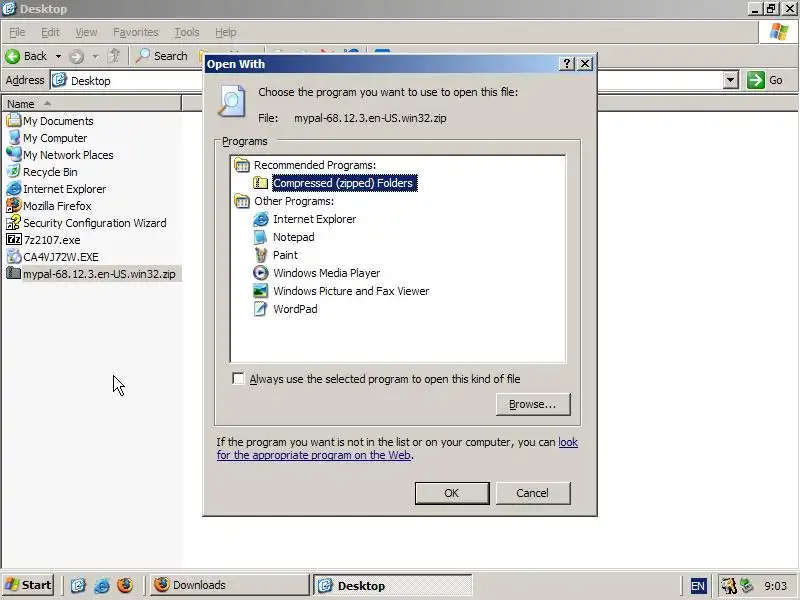Expand the Address bar dropdown
This screenshot has height=600, width=800.
click(x=731, y=80)
